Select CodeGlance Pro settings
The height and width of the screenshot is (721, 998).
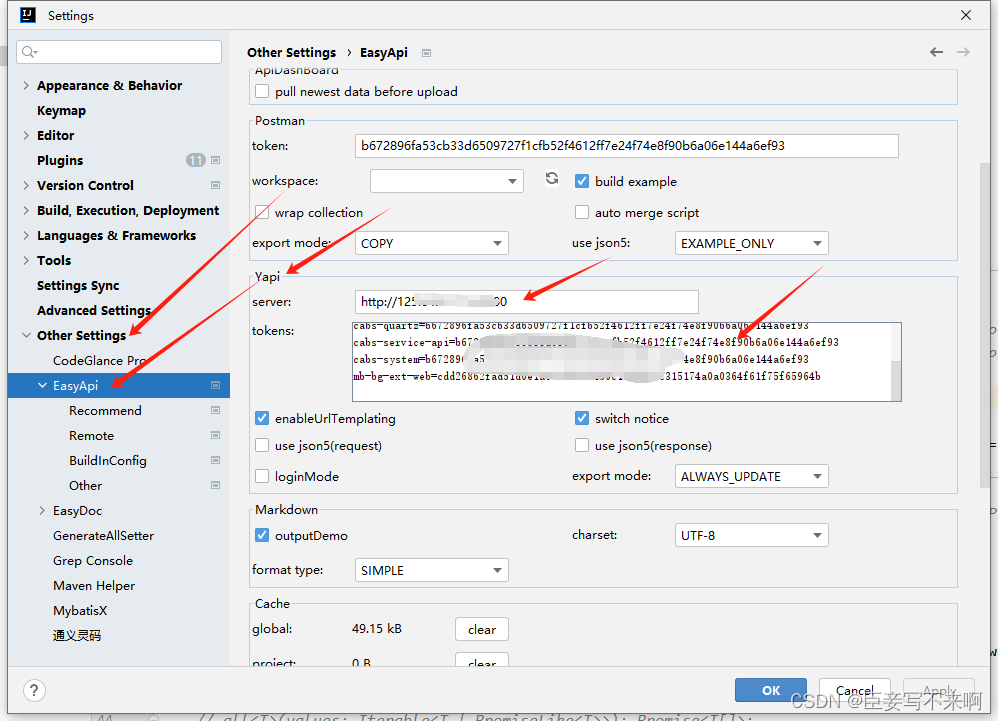tap(100, 360)
